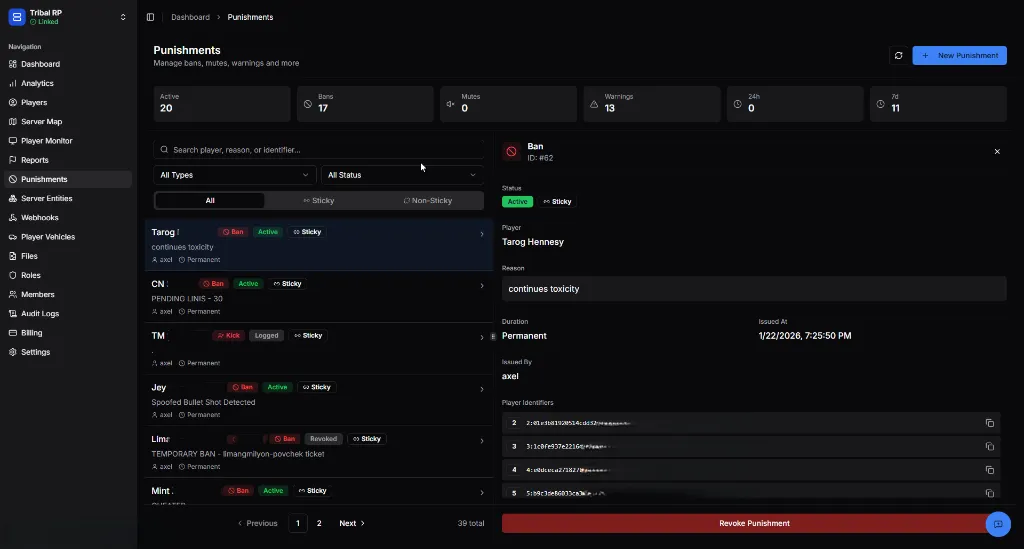Click the Settings gear icon in sidebar
The image size is (1024, 549).
click(x=12, y=352)
